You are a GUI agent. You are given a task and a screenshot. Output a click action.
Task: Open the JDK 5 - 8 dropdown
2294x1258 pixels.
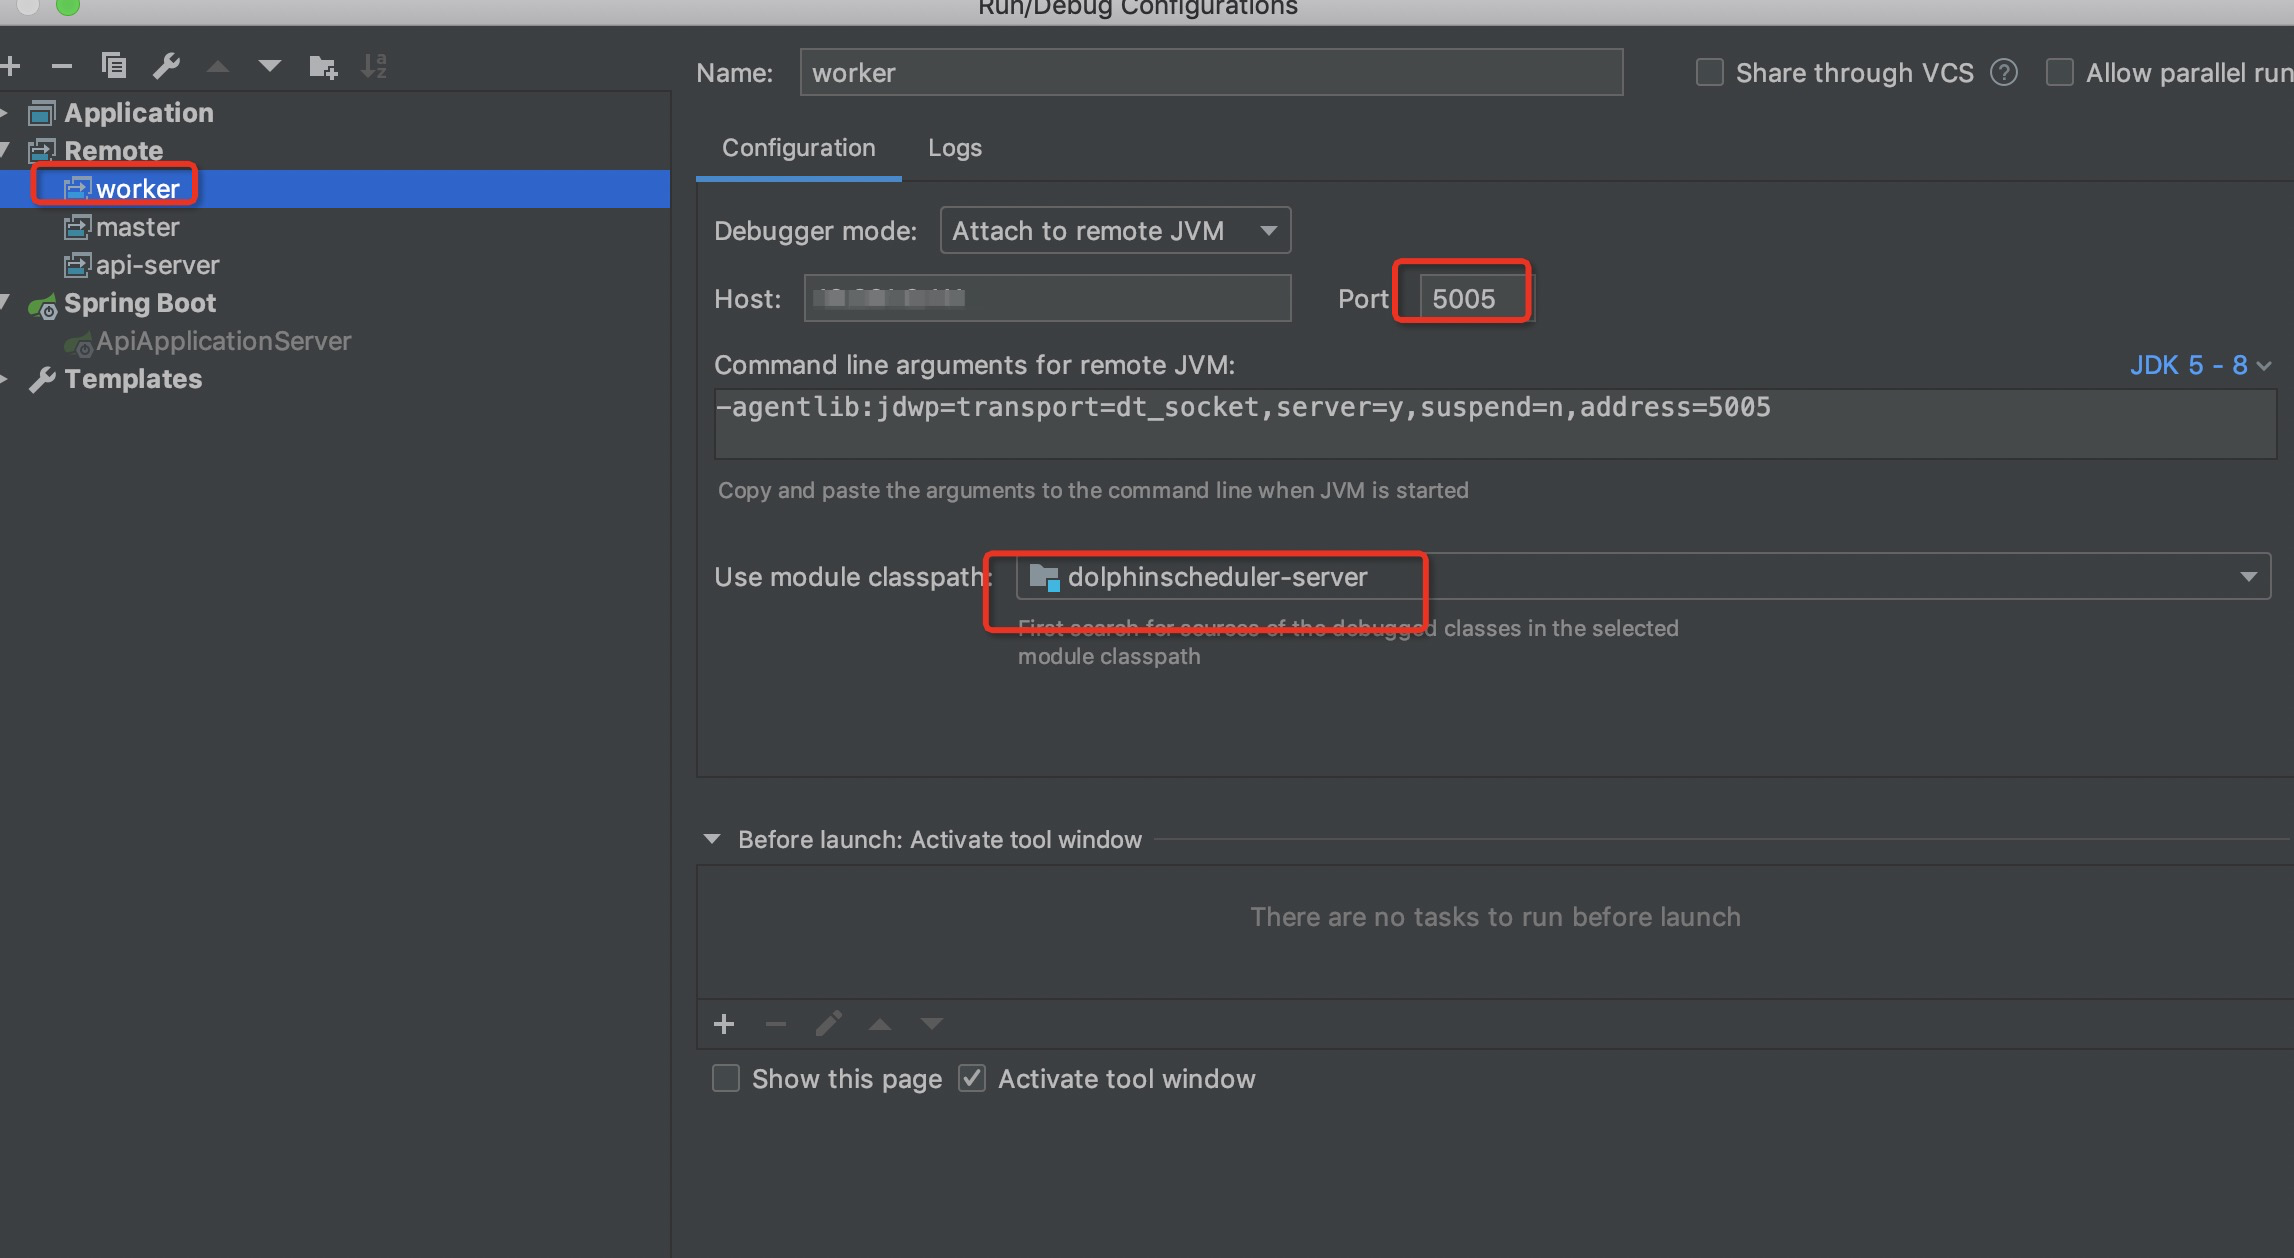pos(2198,365)
